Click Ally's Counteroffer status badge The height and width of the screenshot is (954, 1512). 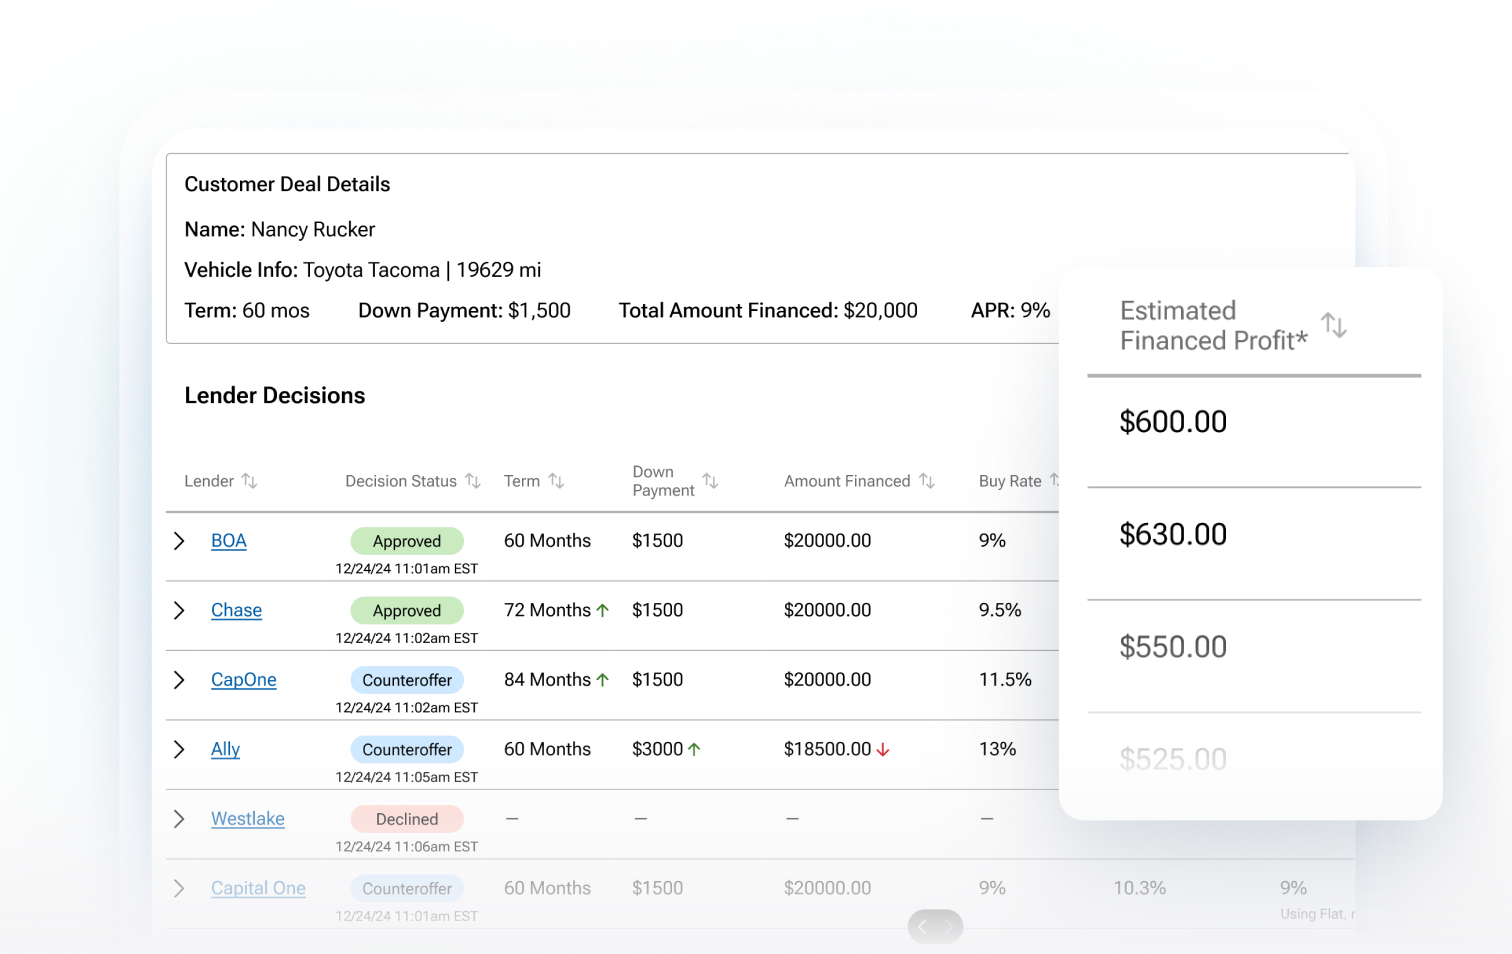coord(407,749)
